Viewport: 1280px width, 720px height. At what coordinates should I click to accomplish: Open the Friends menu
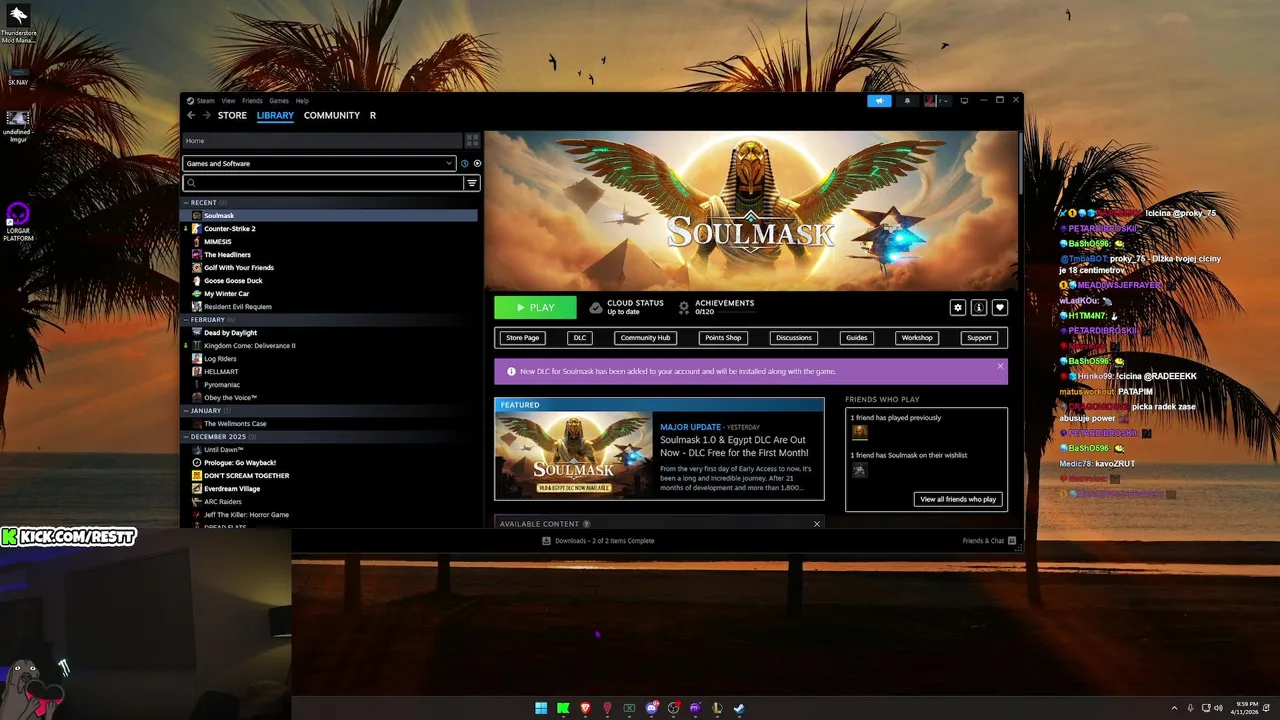click(252, 101)
